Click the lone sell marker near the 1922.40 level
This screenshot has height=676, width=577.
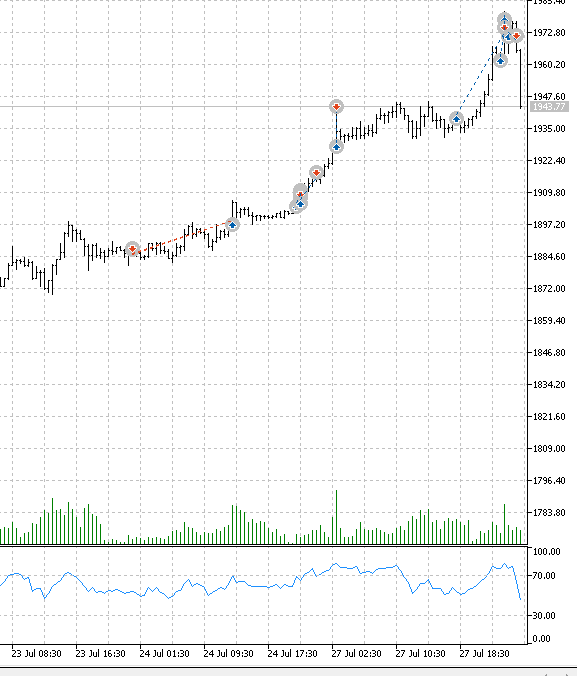(x=316, y=173)
